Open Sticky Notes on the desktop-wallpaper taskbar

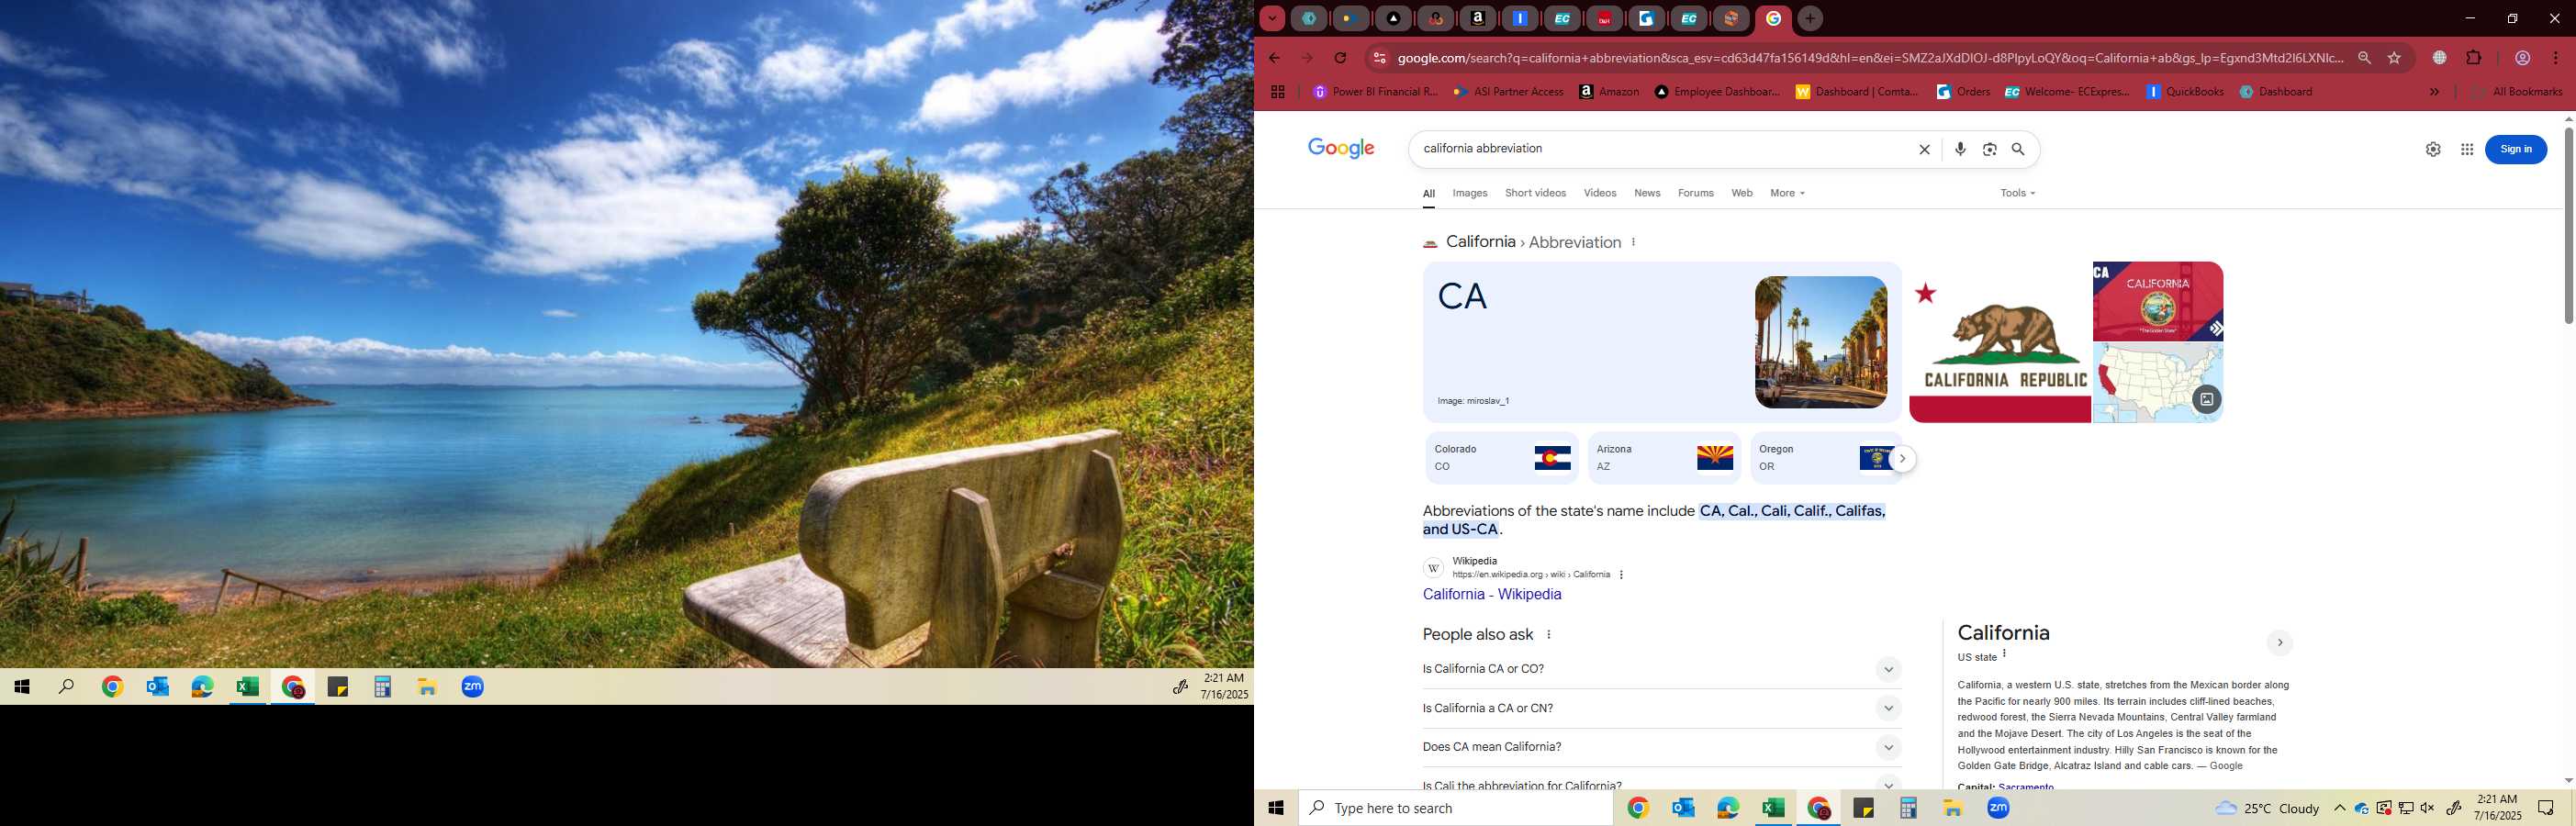(338, 687)
